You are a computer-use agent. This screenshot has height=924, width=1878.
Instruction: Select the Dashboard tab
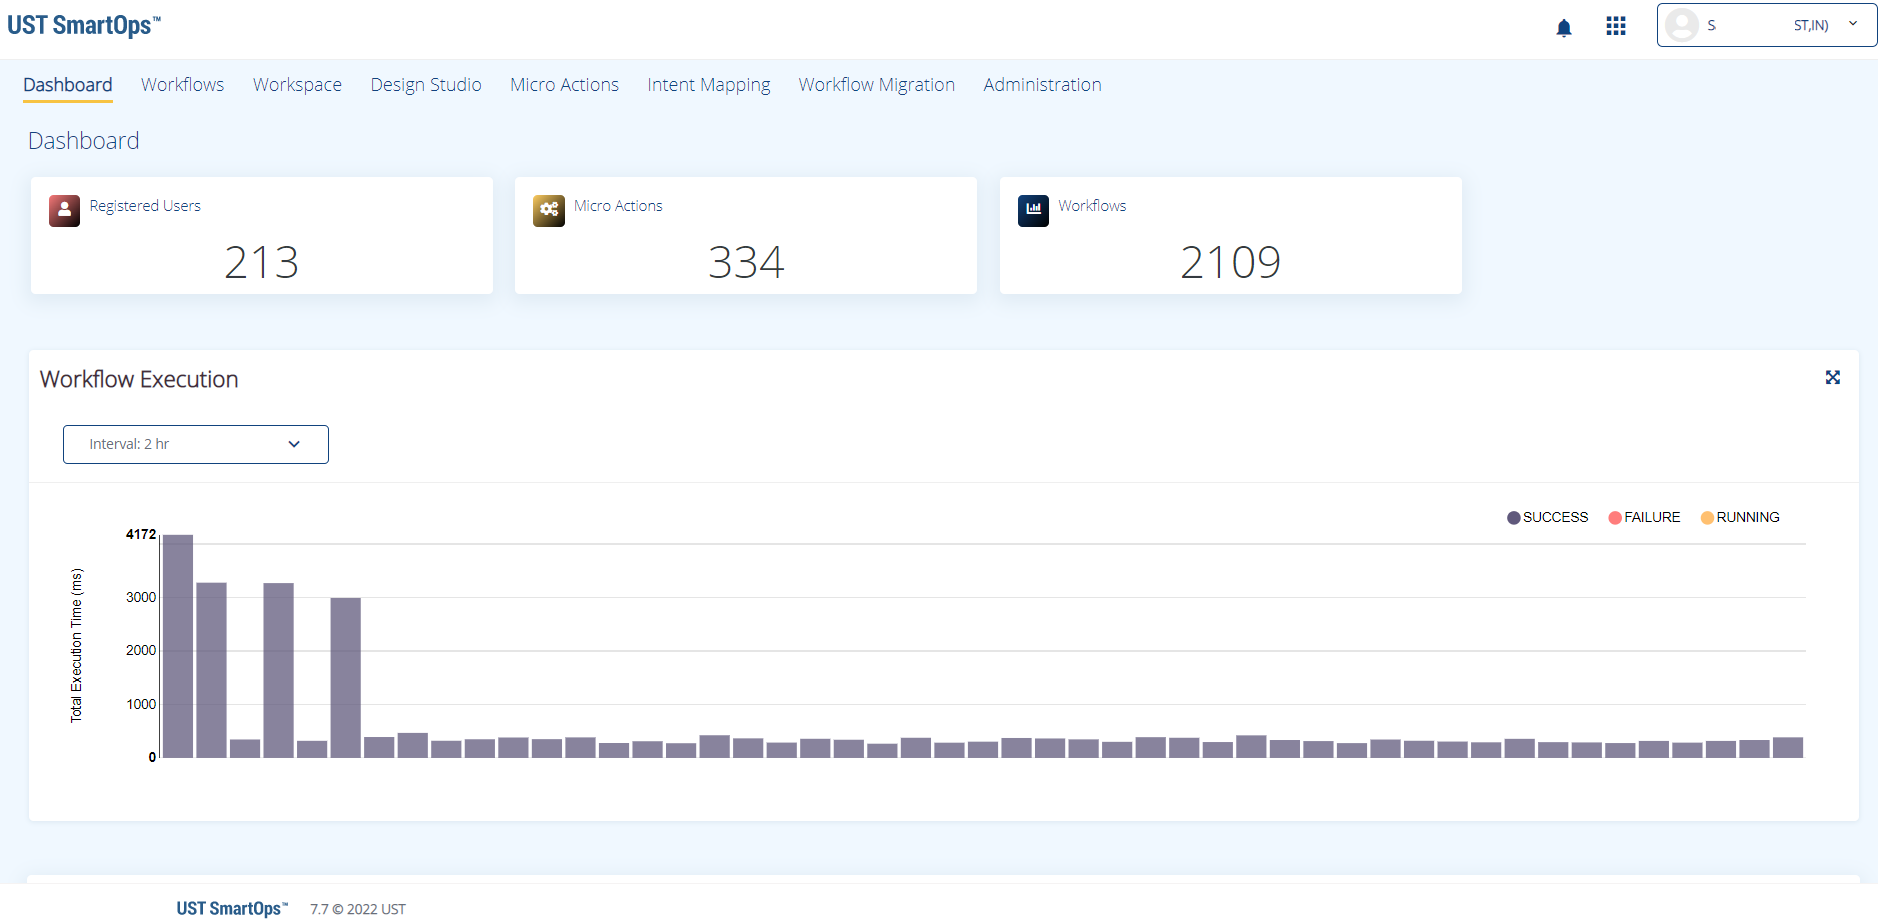coord(68,85)
